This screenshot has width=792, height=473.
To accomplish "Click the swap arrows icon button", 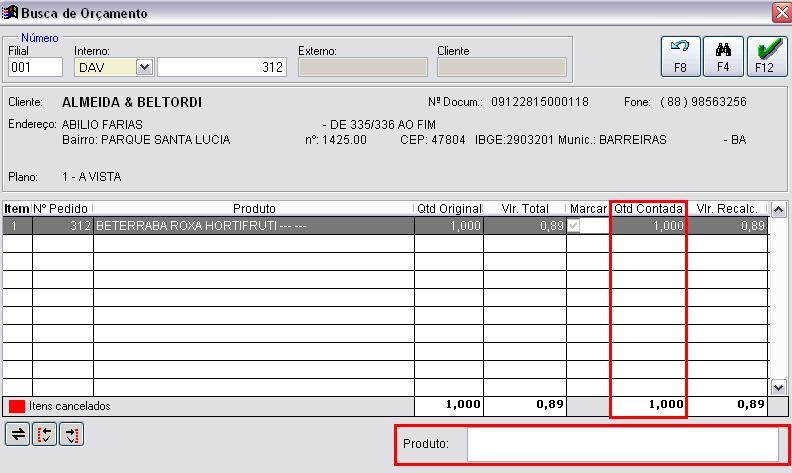I will (x=17, y=434).
